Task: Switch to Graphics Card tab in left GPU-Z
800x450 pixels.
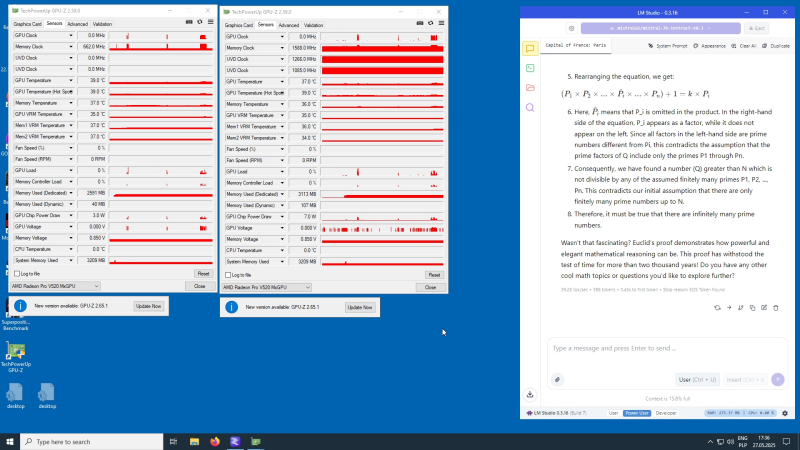Action: (27, 24)
